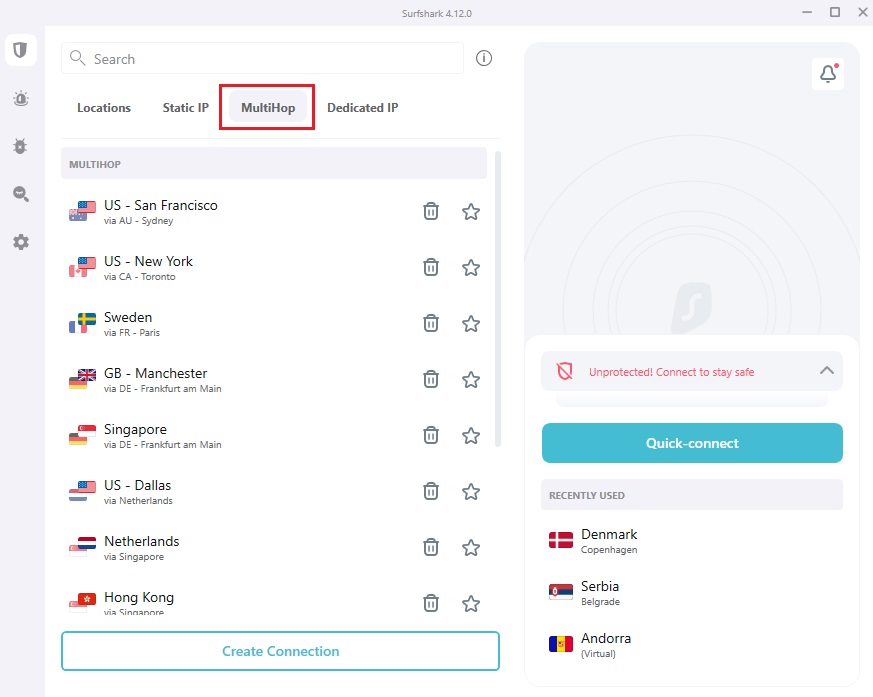The image size is (873, 697).
Task: Favorite US - New York with the star
Action: pyautogui.click(x=471, y=268)
